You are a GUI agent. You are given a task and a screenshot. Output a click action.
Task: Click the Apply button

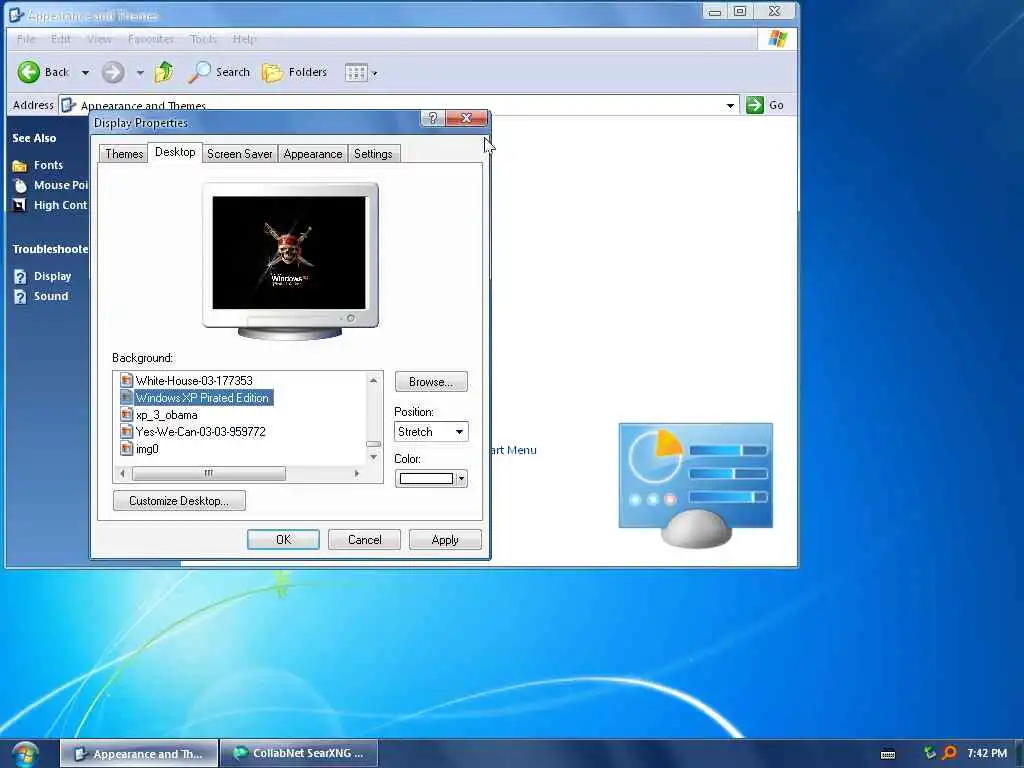(445, 539)
